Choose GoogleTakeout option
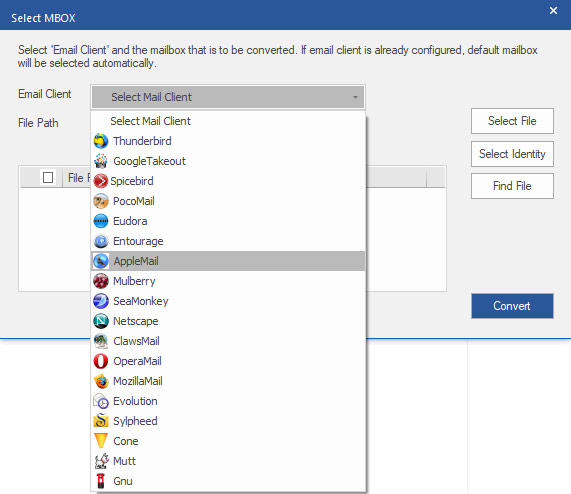 click(228, 161)
